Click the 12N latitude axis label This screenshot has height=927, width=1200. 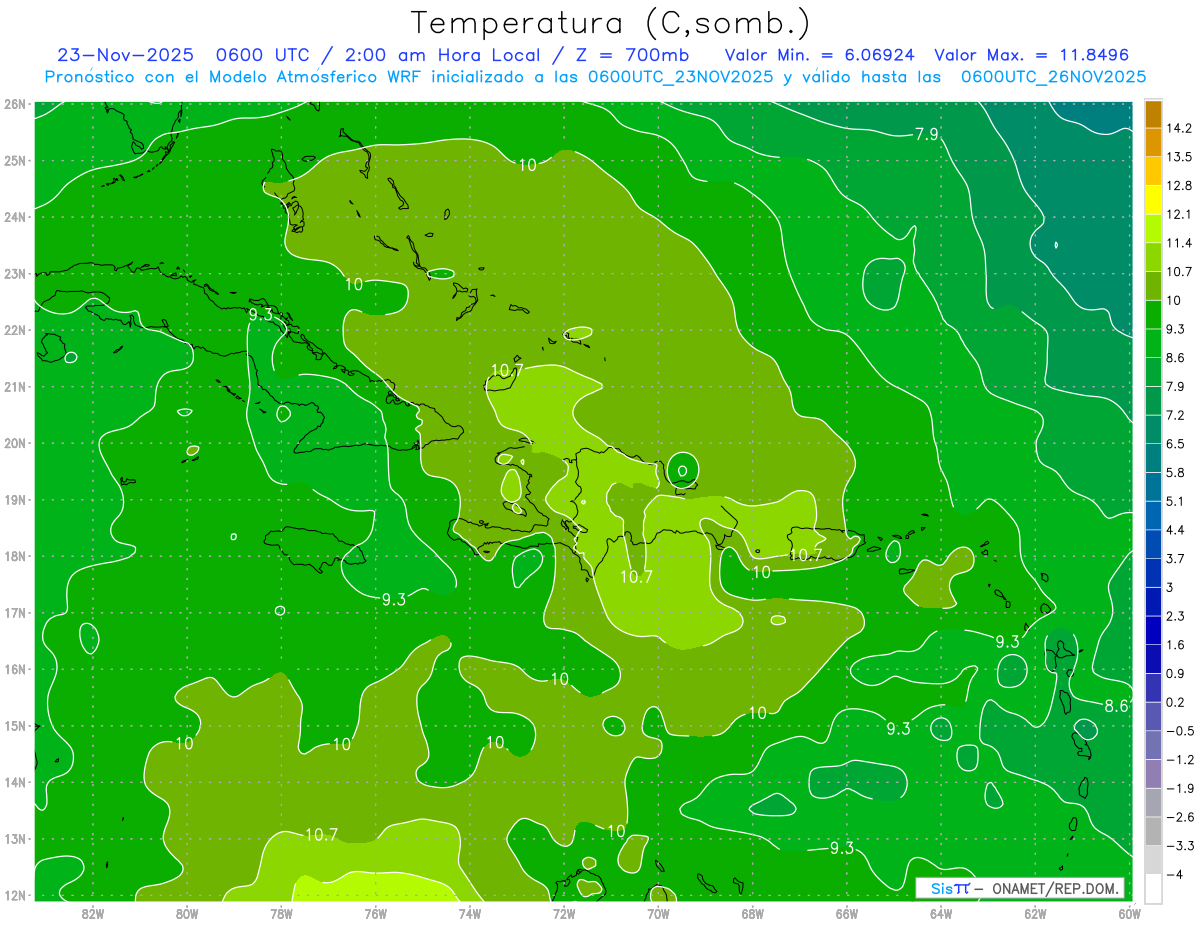pyautogui.click(x=14, y=896)
